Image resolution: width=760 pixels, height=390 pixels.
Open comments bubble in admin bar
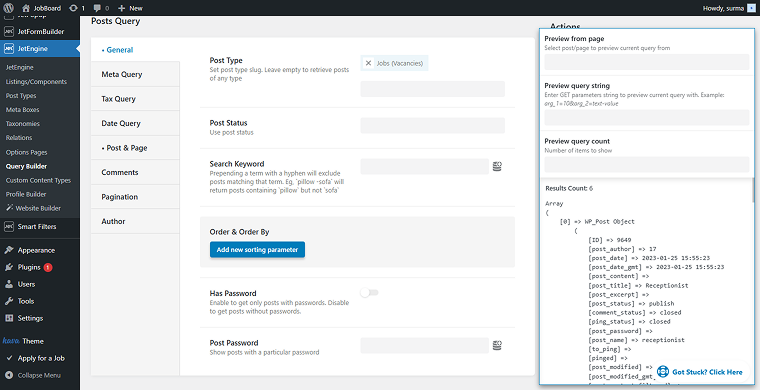click(97, 8)
